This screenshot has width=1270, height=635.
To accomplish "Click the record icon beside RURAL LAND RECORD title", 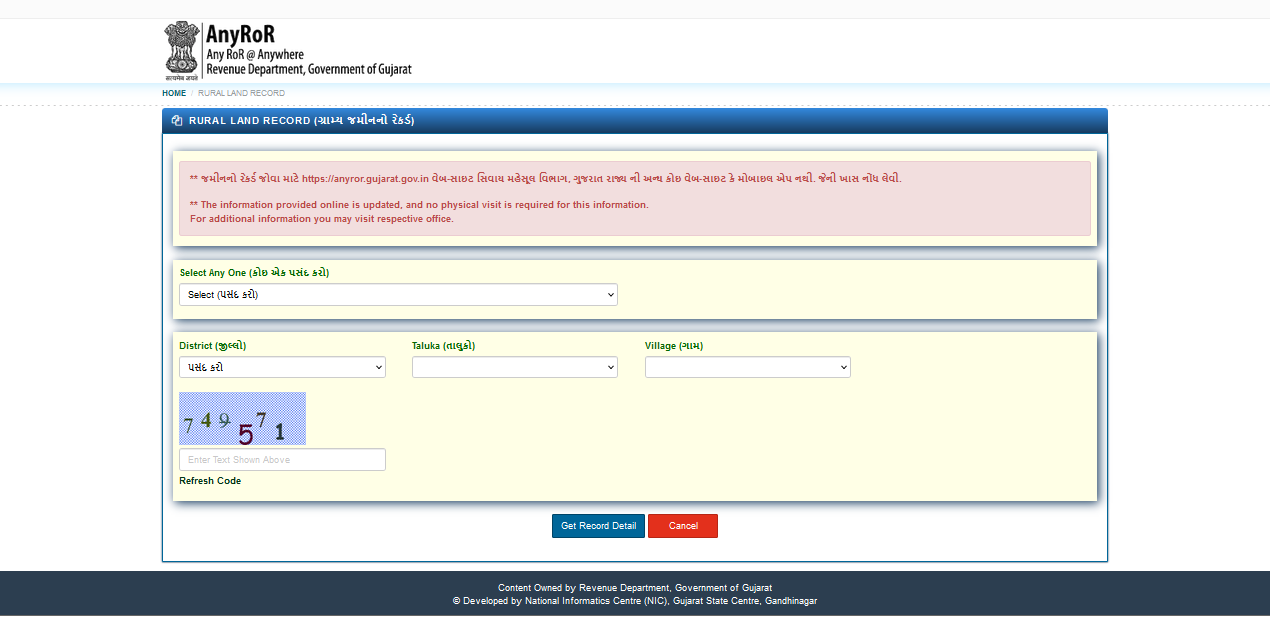I will coord(176,120).
